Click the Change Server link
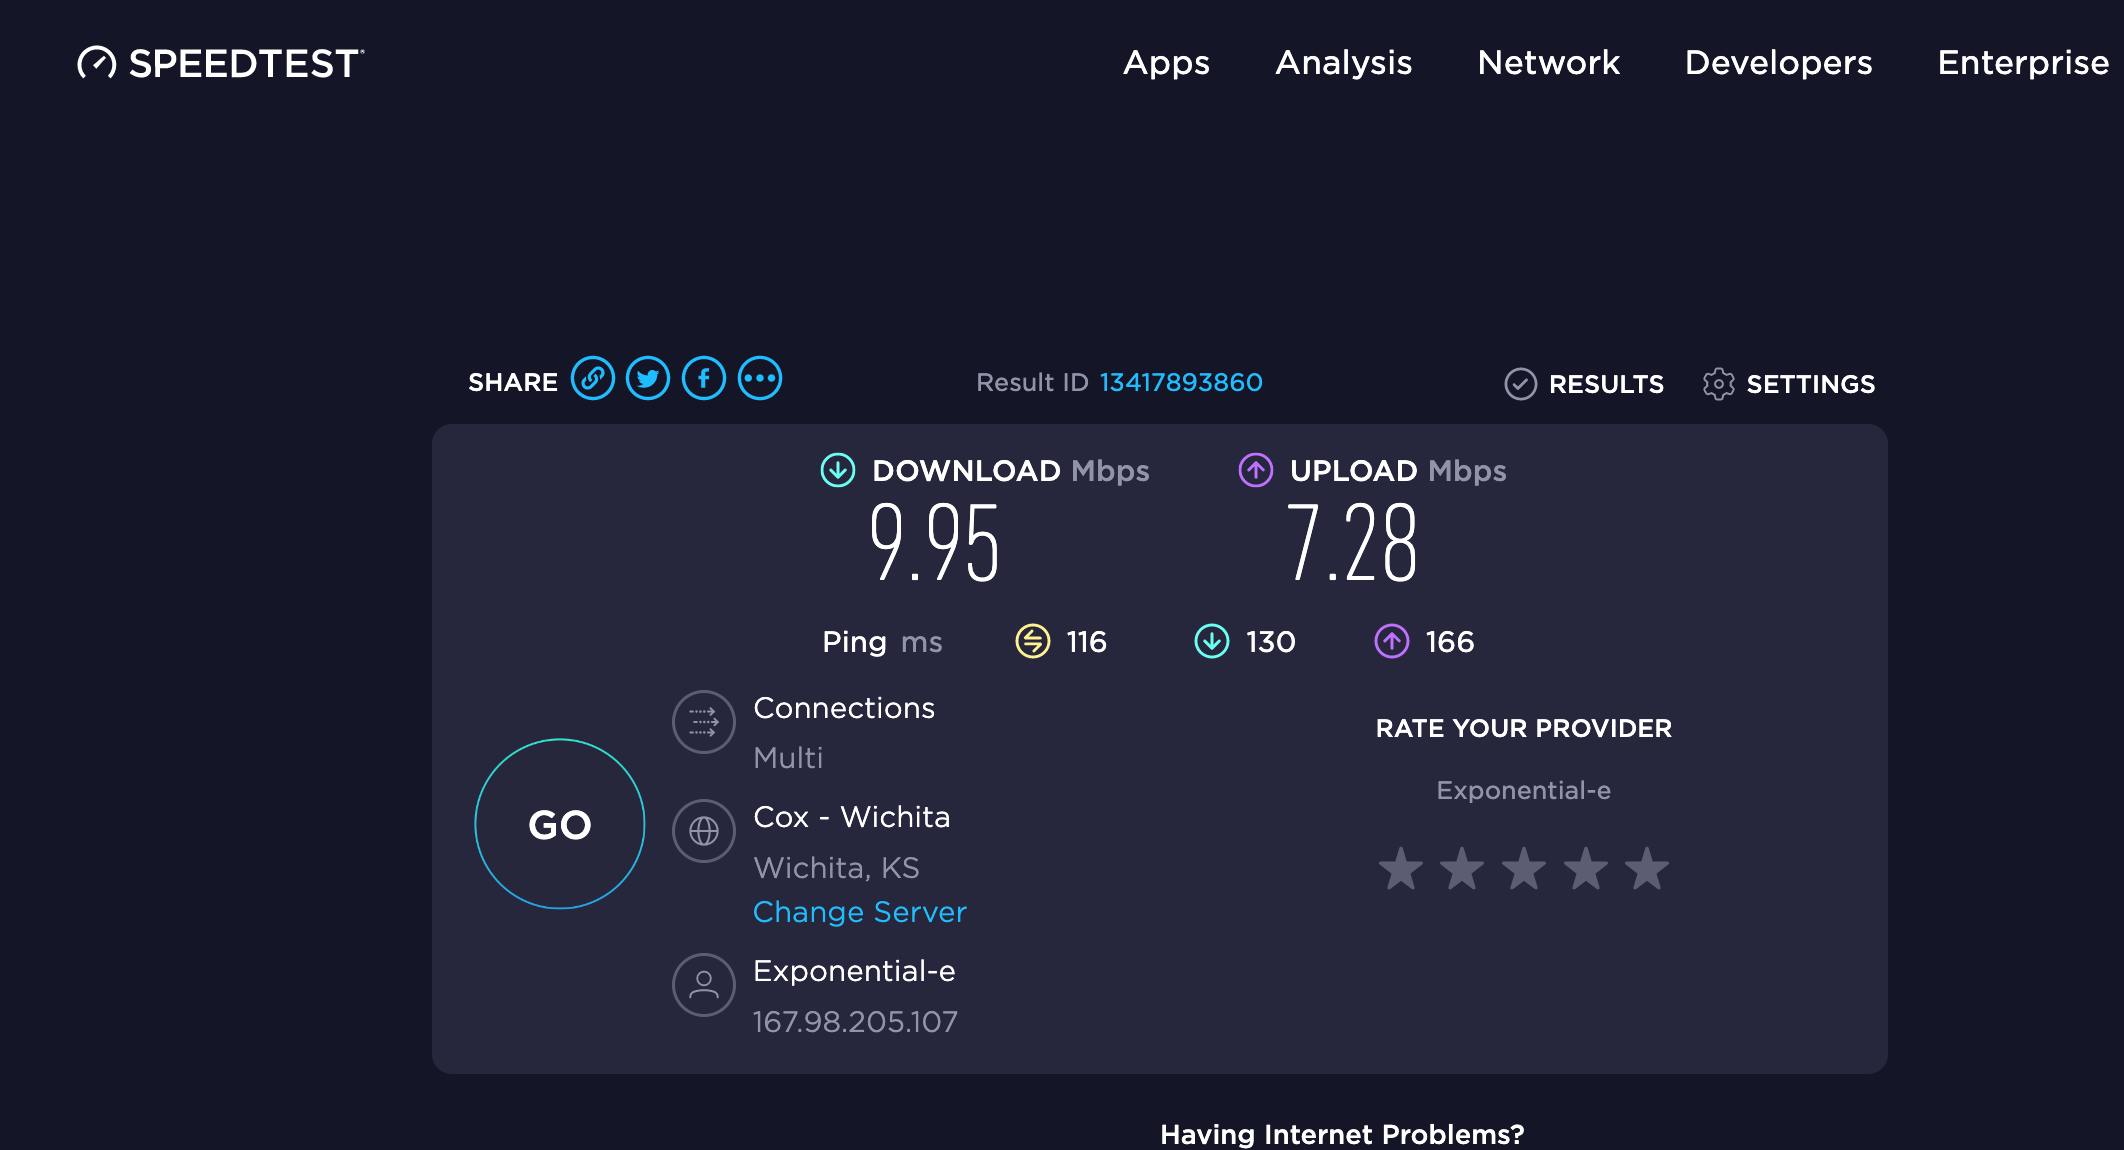2124x1150 pixels. tap(859, 911)
